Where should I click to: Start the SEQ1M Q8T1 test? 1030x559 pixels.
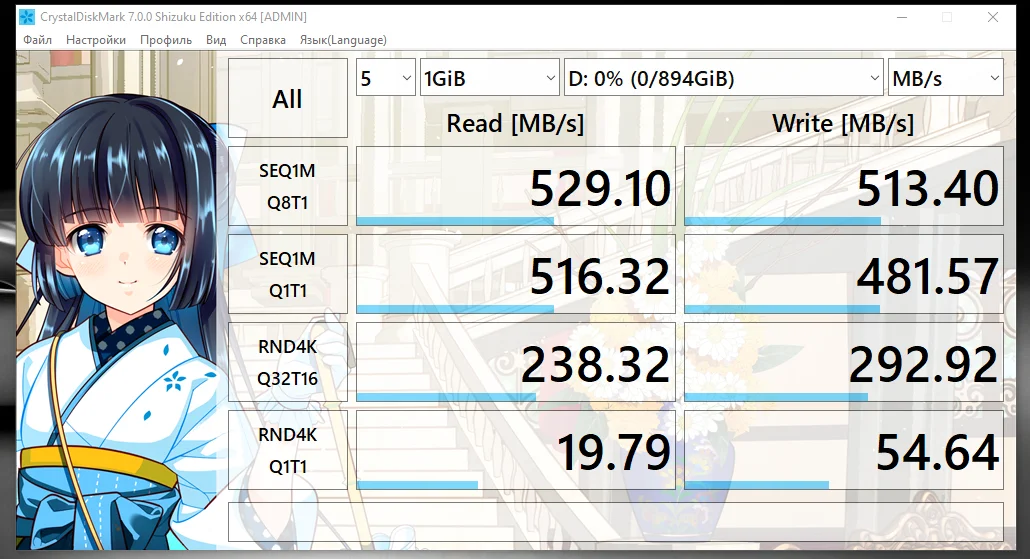[x=288, y=186]
